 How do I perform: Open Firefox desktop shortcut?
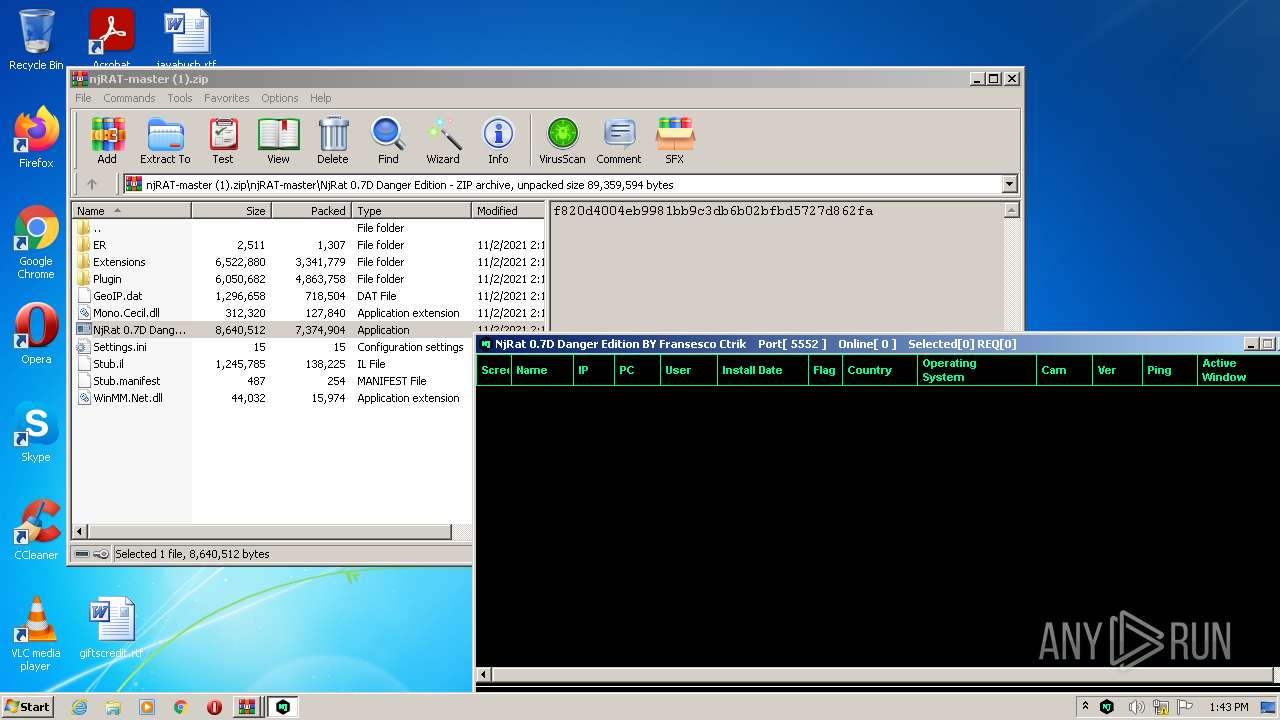coord(36,138)
